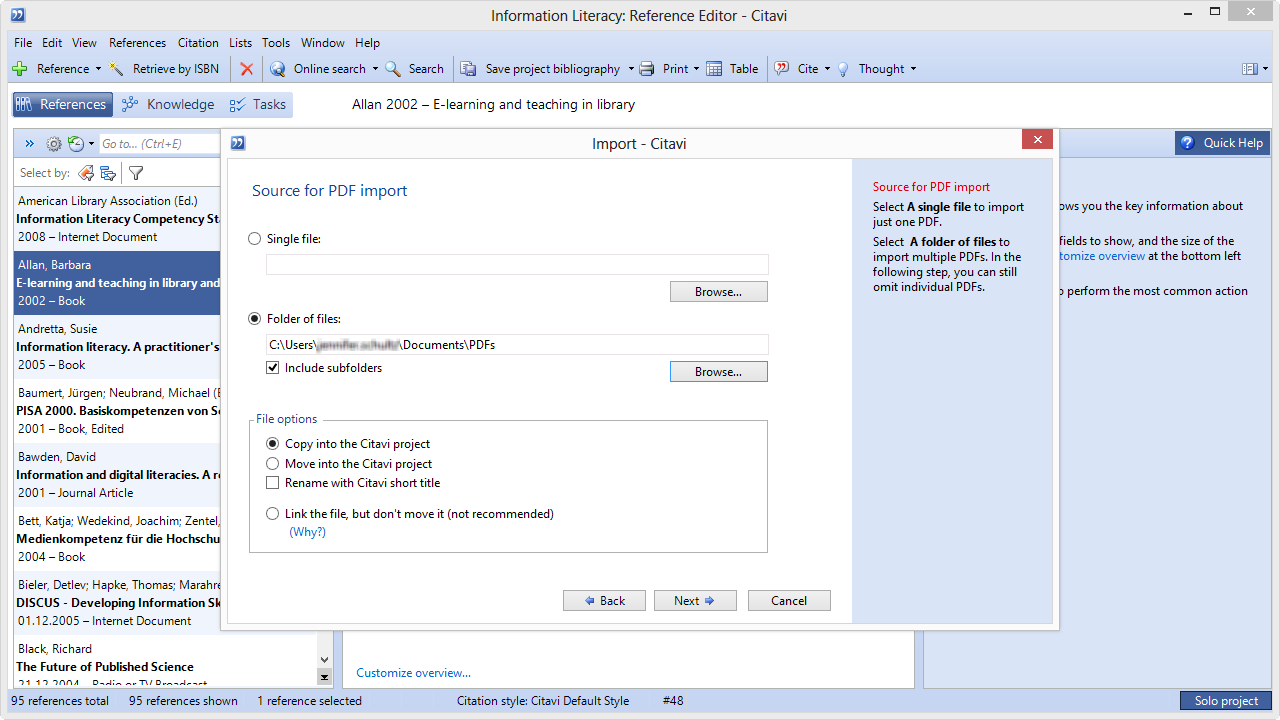This screenshot has height=720, width=1280.
Task: Select the Folder of files radio button
Action: point(255,319)
